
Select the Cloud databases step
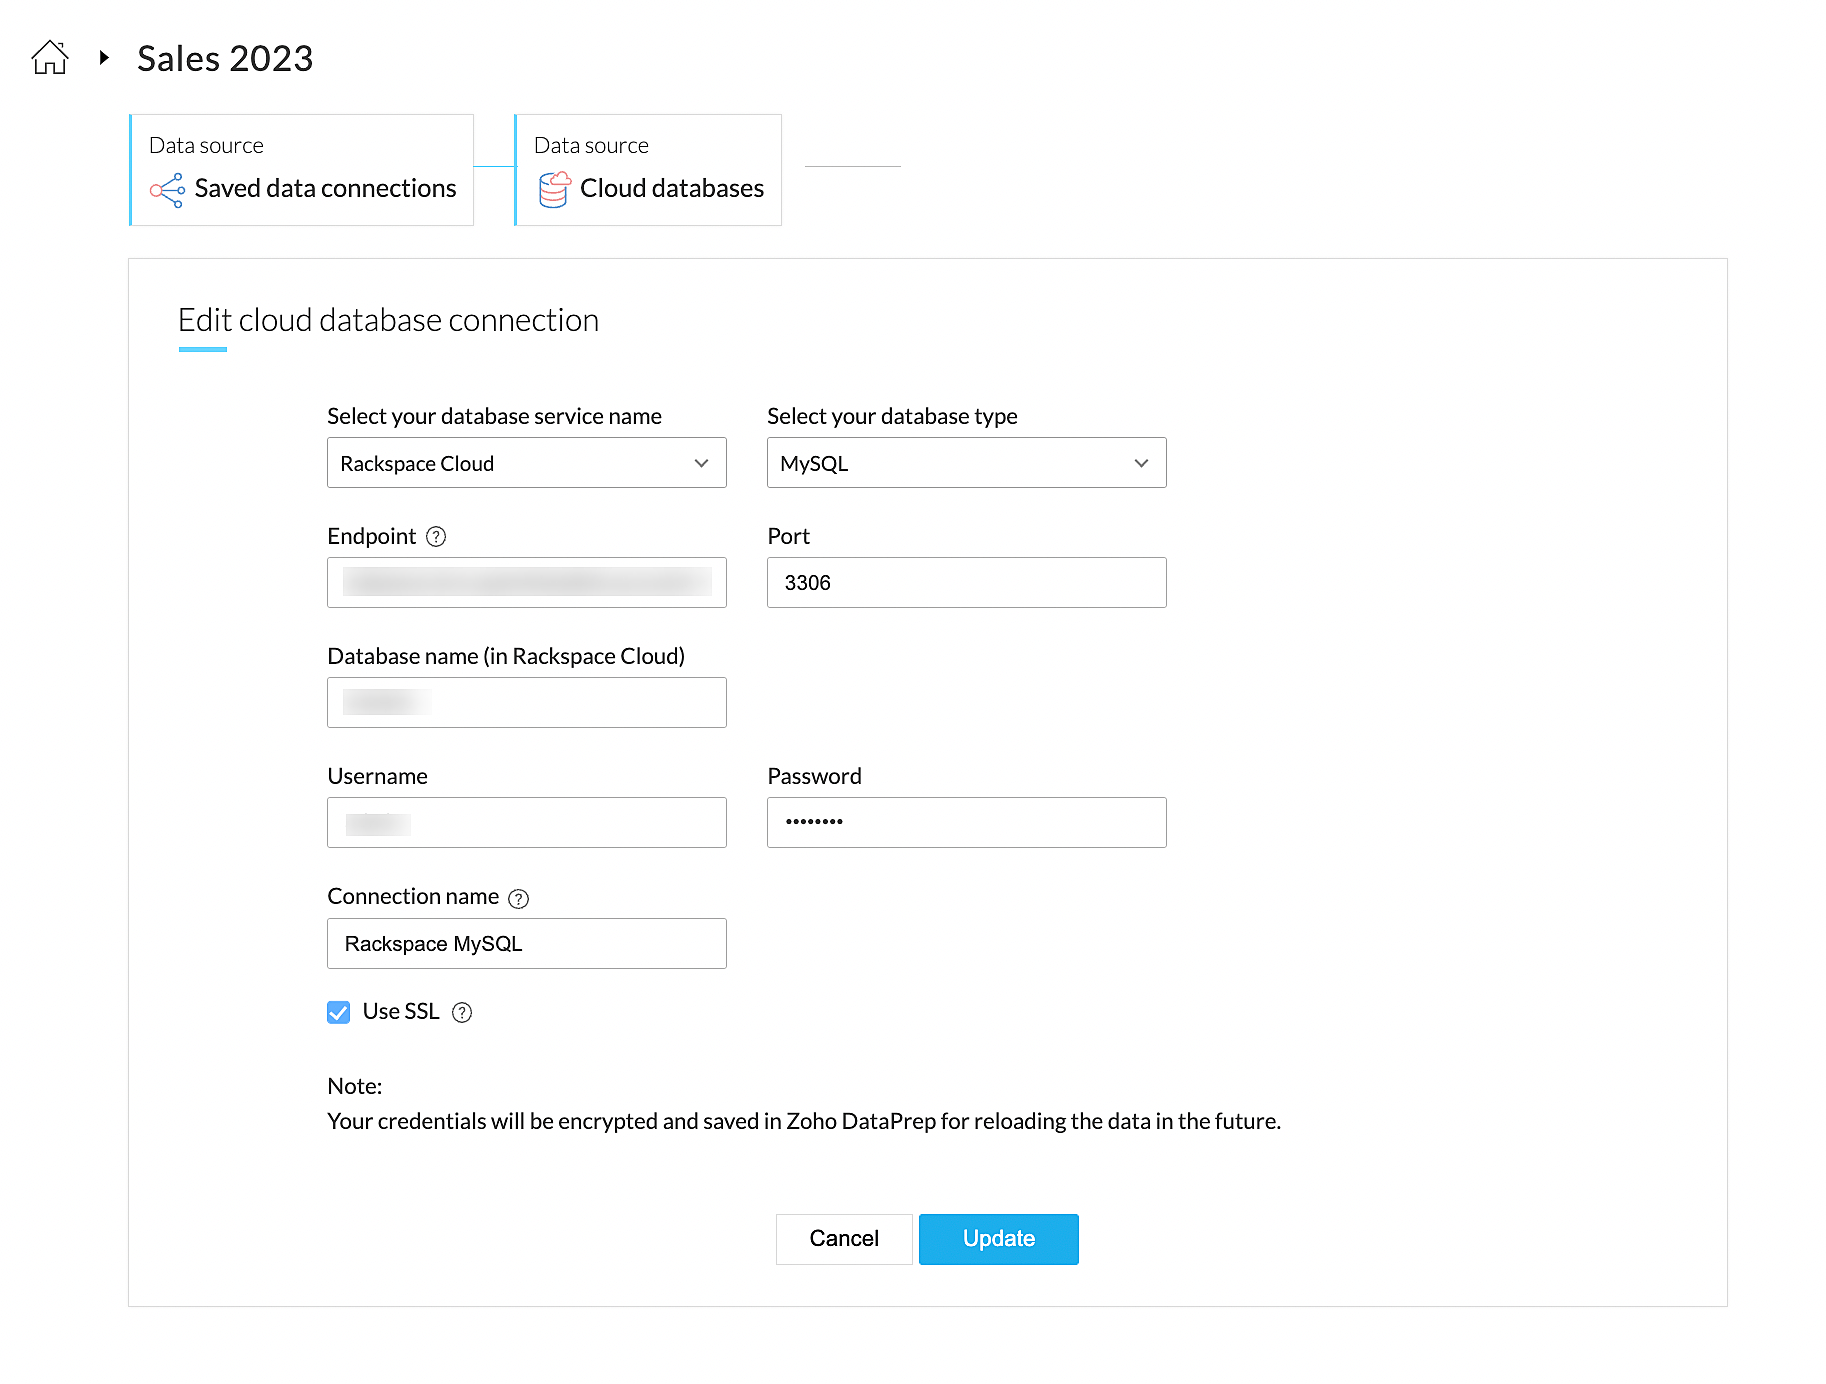[x=648, y=170]
